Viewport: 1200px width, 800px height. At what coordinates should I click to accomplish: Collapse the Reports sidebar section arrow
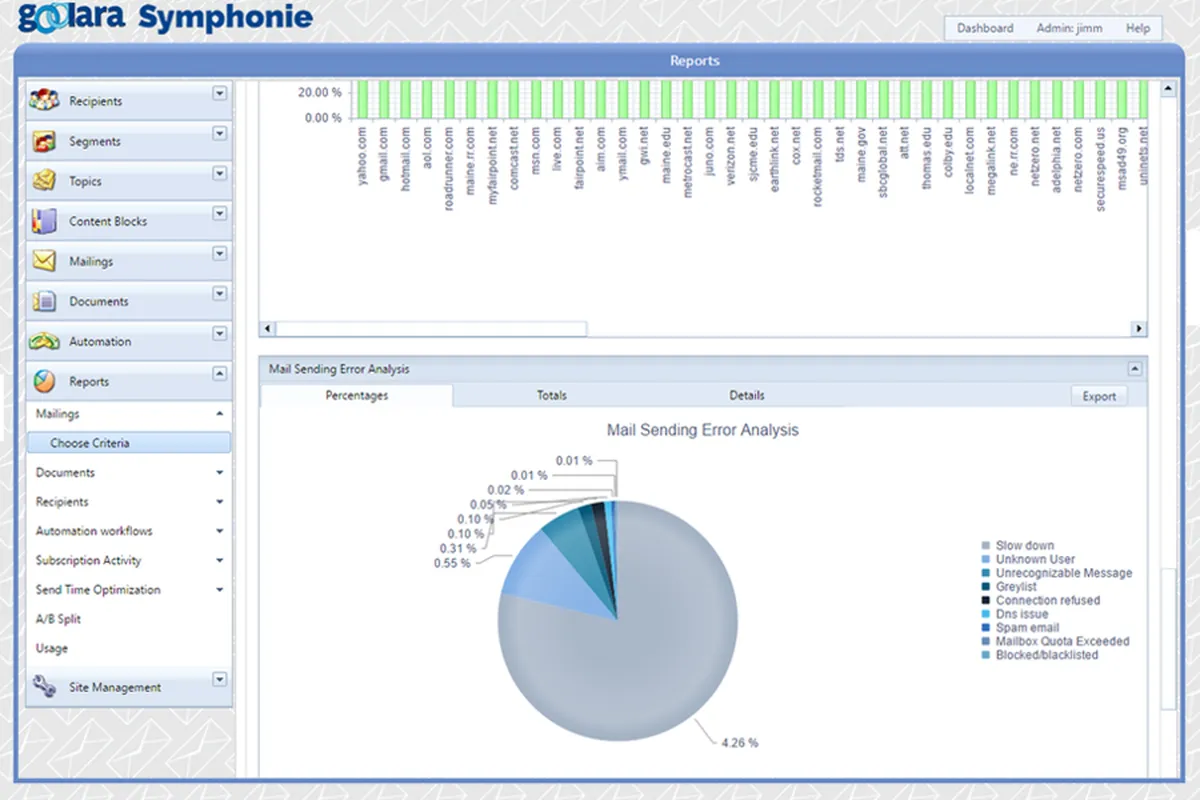click(220, 374)
